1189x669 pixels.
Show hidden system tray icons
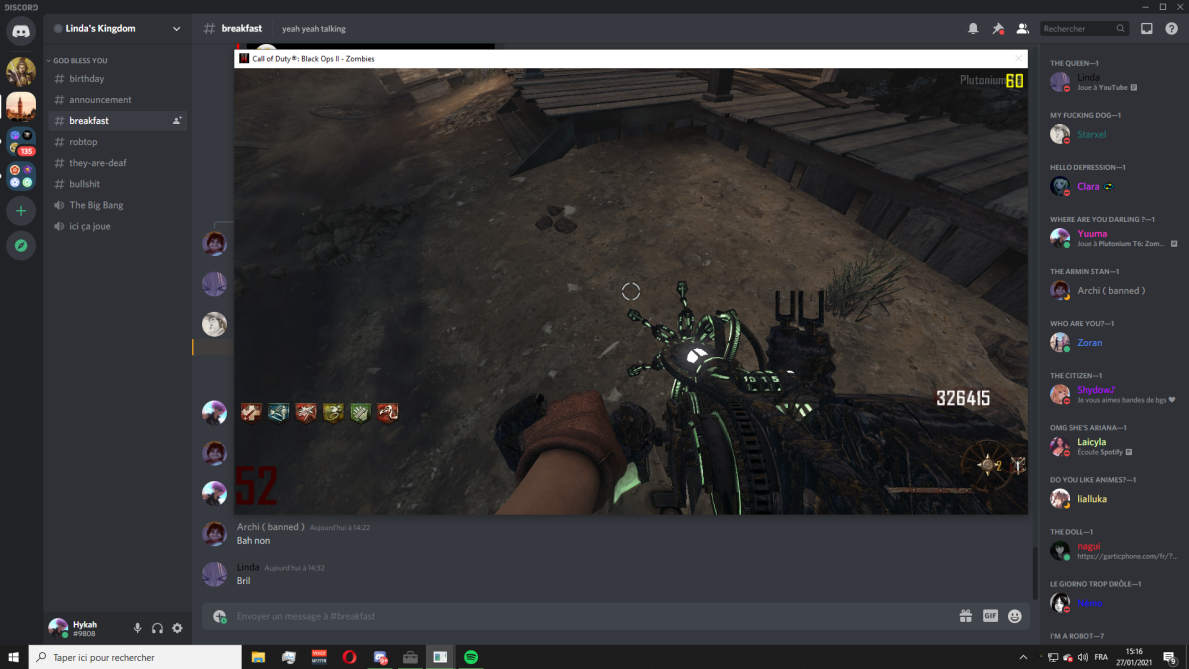pos(1022,657)
